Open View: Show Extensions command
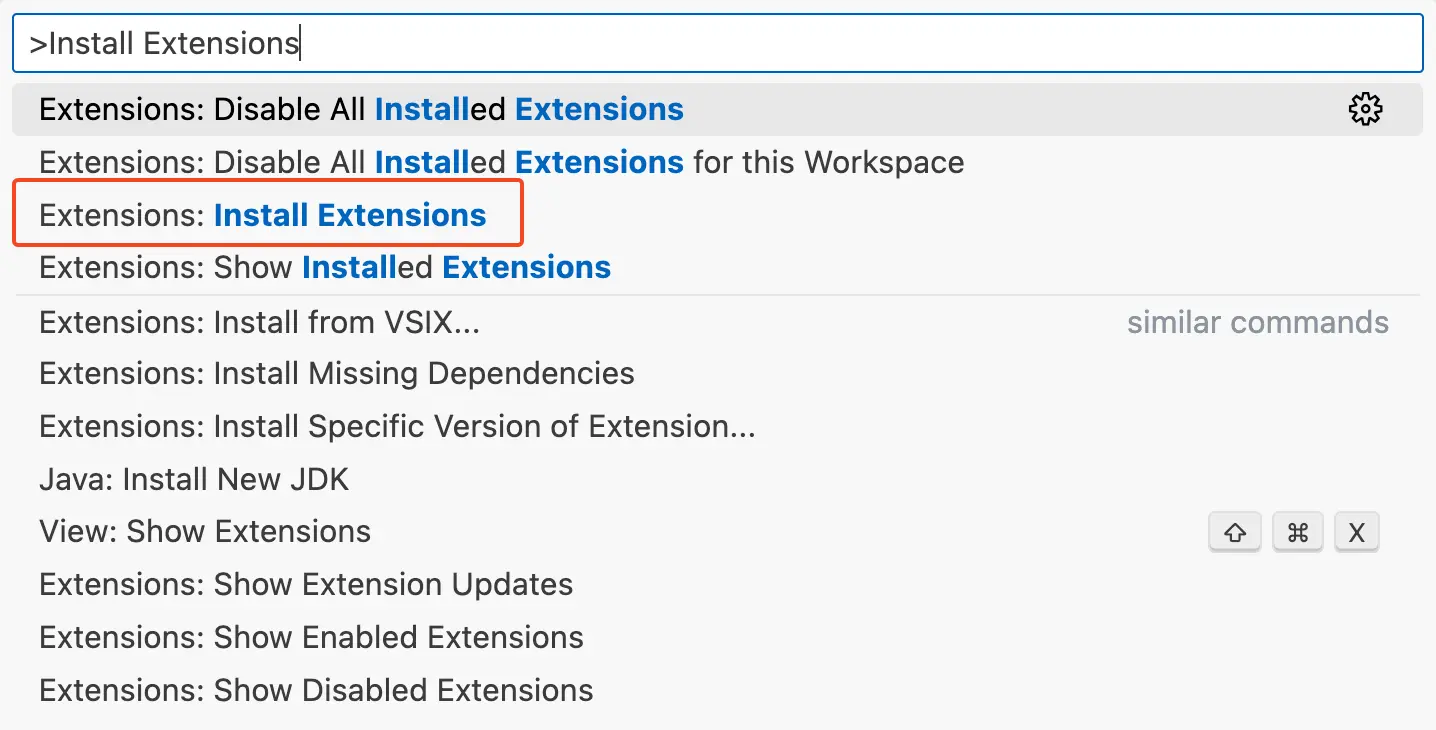Image resolution: width=1436 pixels, height=730 pixels. click(x=205, y=532)
